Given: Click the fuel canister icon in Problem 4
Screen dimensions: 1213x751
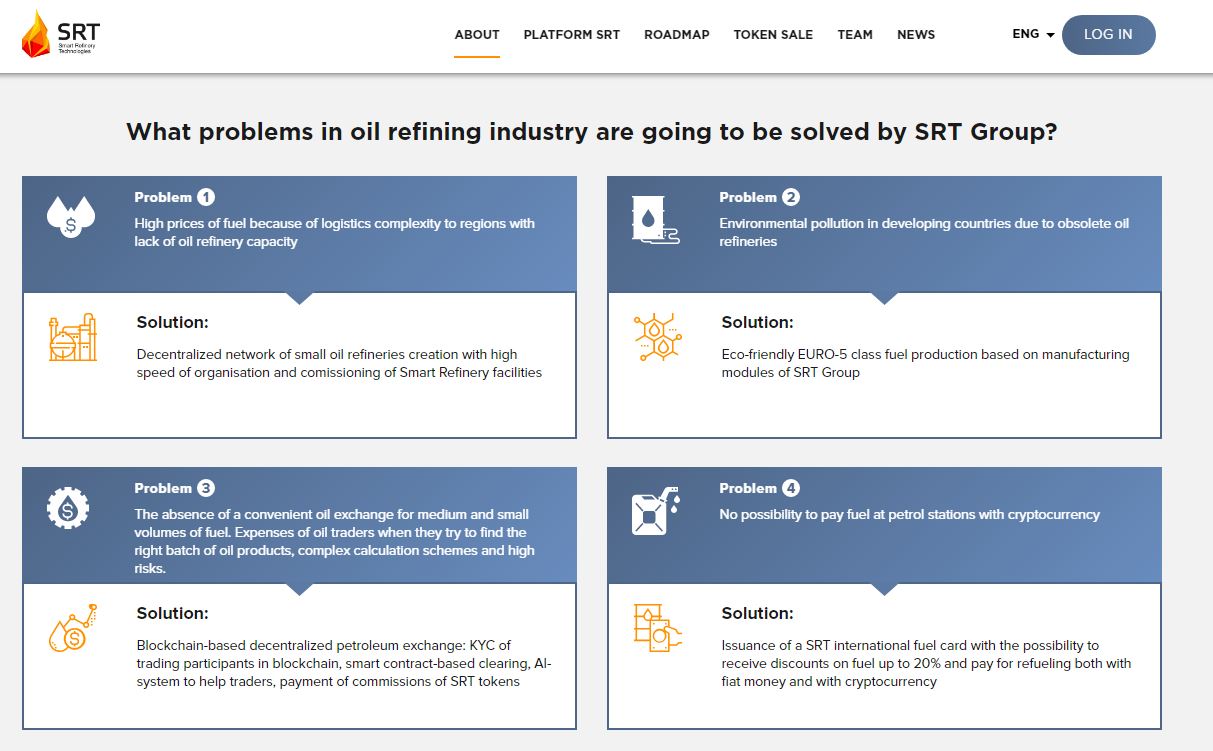Looking at the screenshot, I should pos(656,511).
